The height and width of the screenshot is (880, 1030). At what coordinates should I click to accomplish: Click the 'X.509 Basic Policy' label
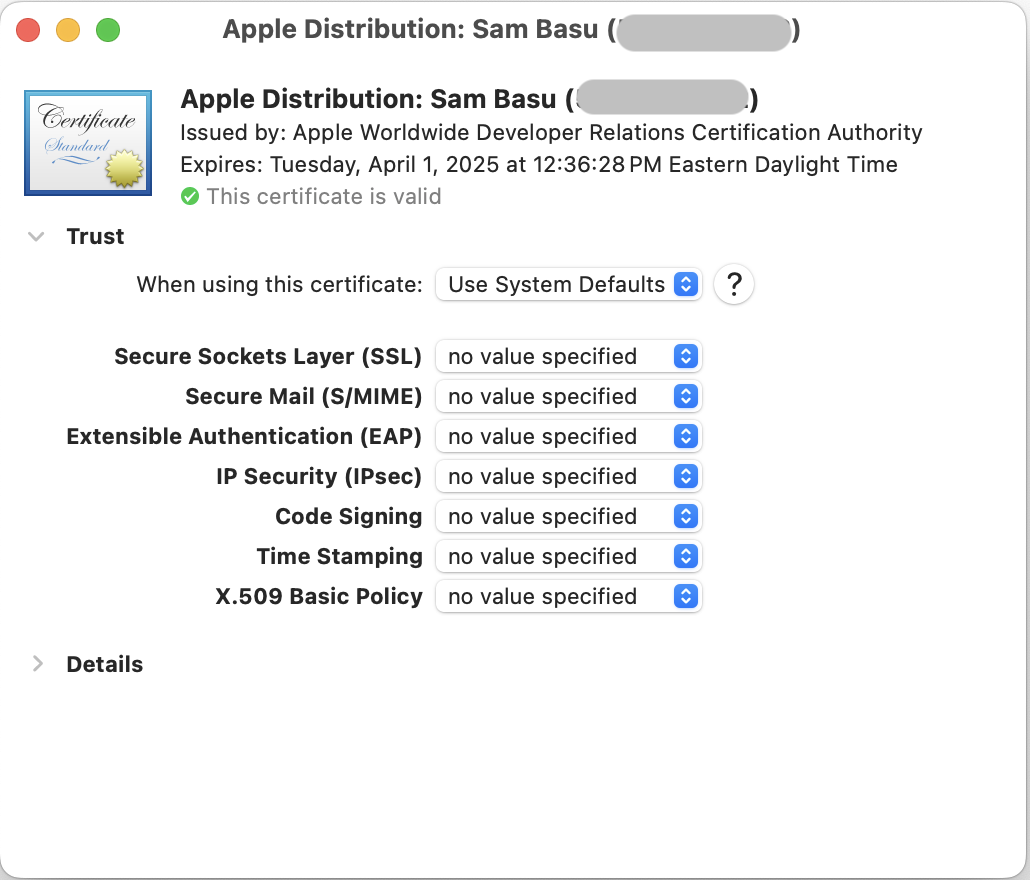pos(319,597)
